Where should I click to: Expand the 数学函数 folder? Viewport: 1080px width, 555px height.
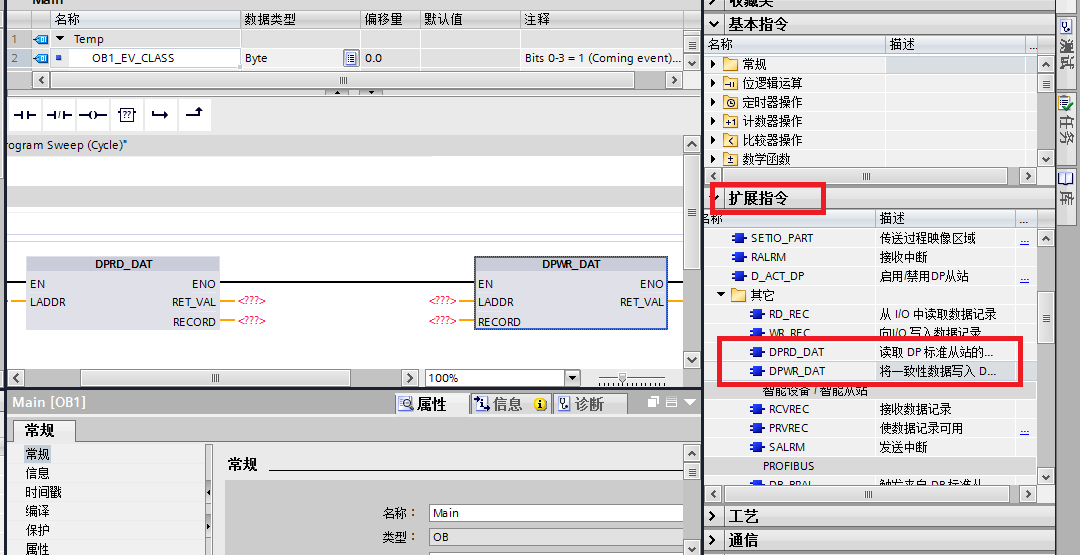pyautogui.click(x=714, y=159)
